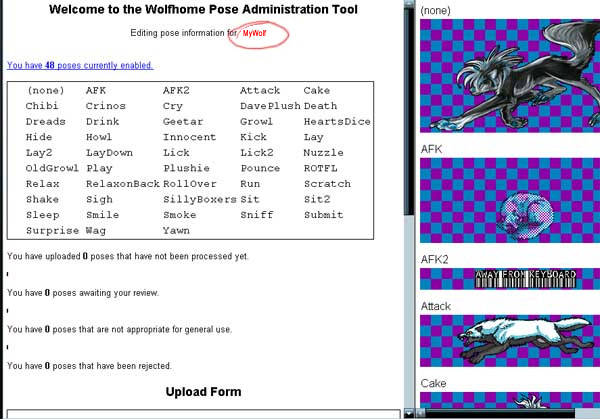Click the upload form input field
Image resolution: width=600 pixels, height=419 pixels.
click(x=200, y=413)
